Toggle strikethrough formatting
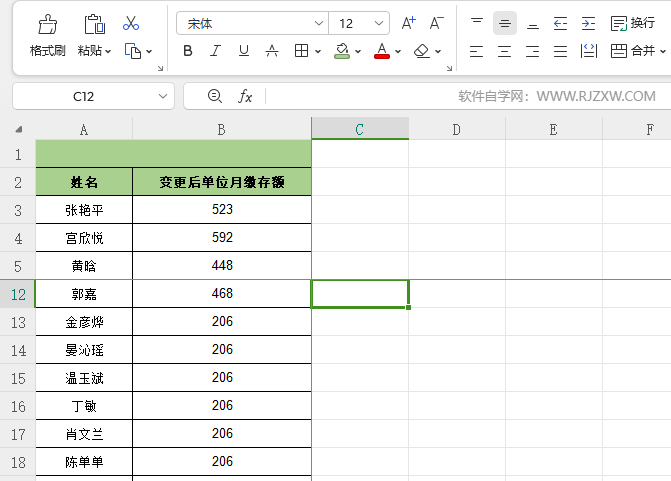The height and width of the screenshot is (481, 671). click(x=272, y=51)
